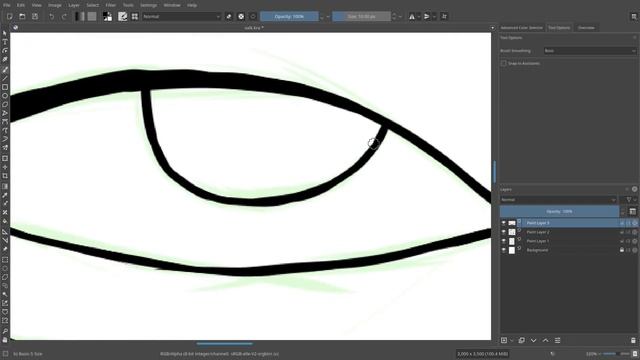
Task: Choose the Ellipse shape tool
Action: tap(5, 96)
